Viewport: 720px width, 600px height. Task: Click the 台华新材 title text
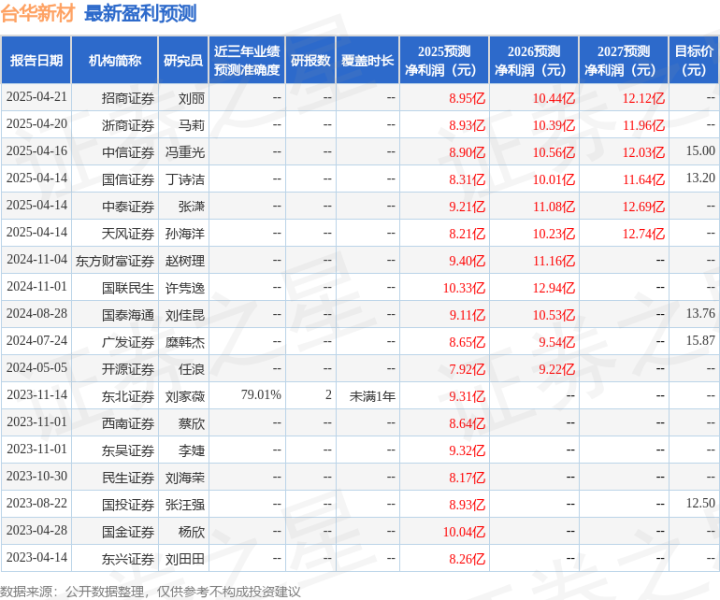click(38, 13)
